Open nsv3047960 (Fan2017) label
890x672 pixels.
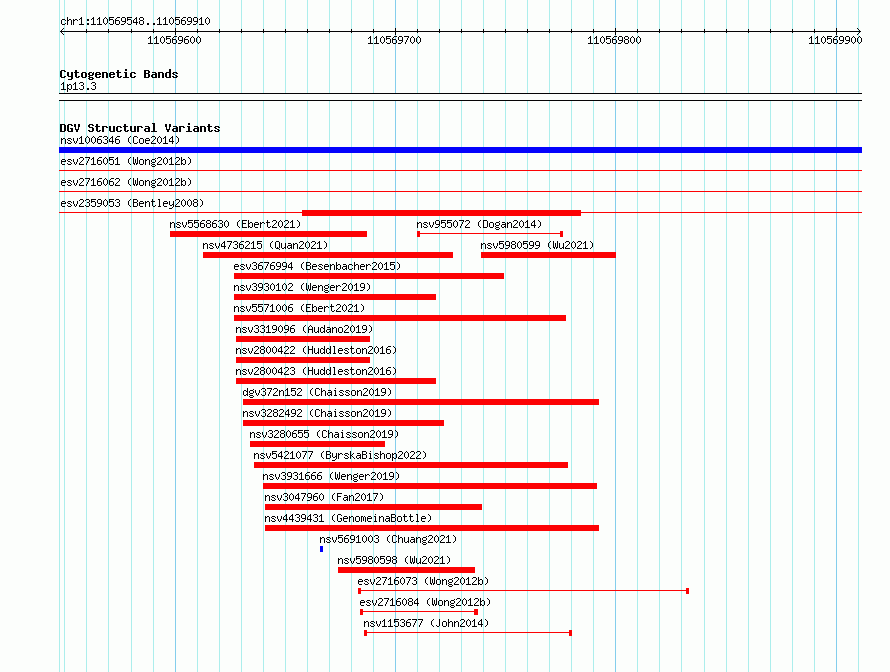324,497
